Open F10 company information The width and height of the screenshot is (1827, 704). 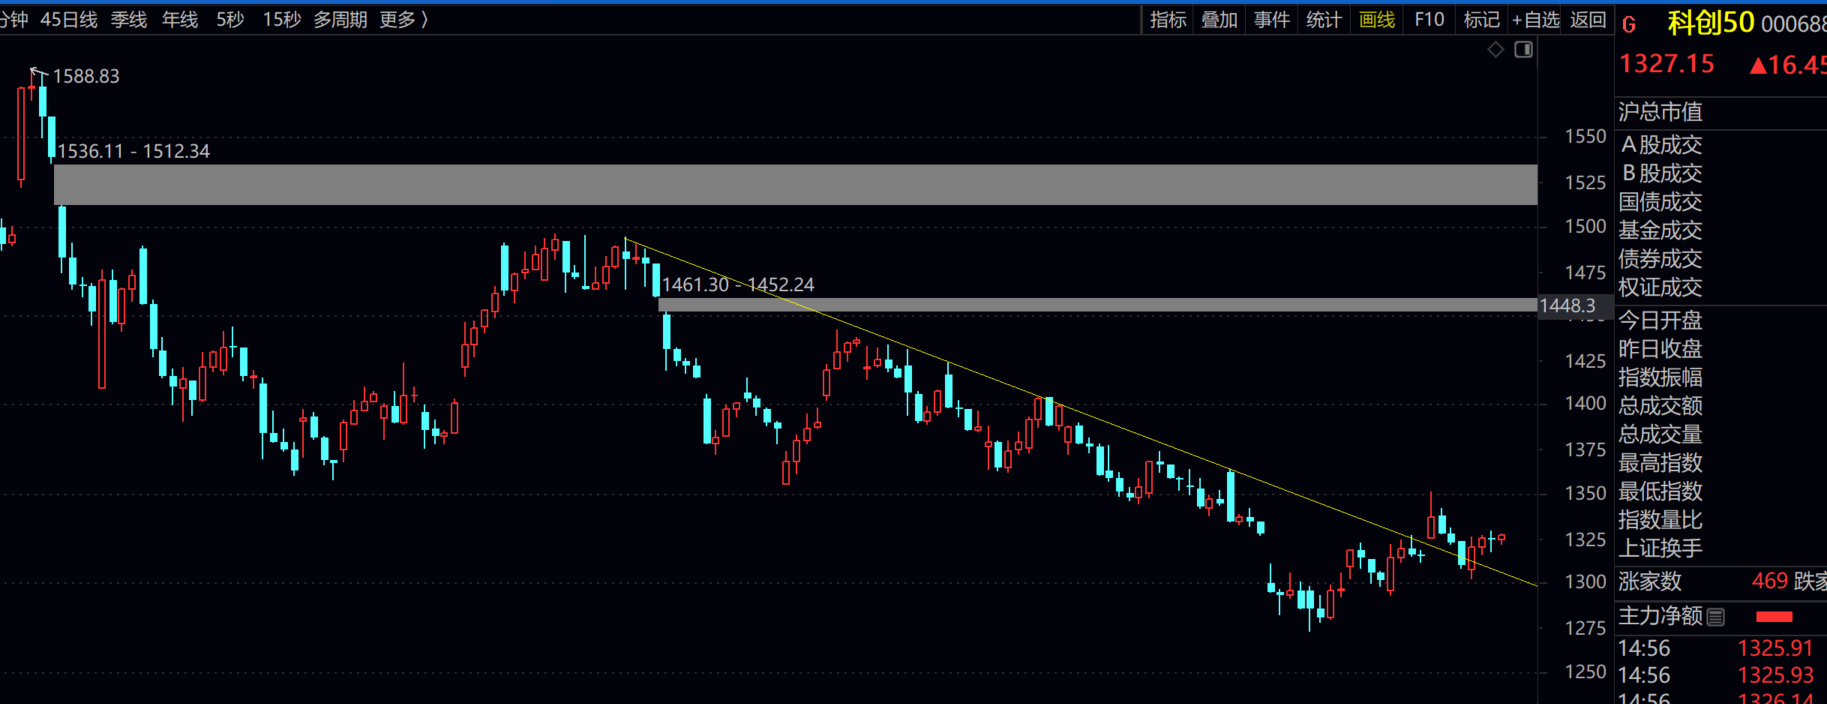[x=1429, y=20]
